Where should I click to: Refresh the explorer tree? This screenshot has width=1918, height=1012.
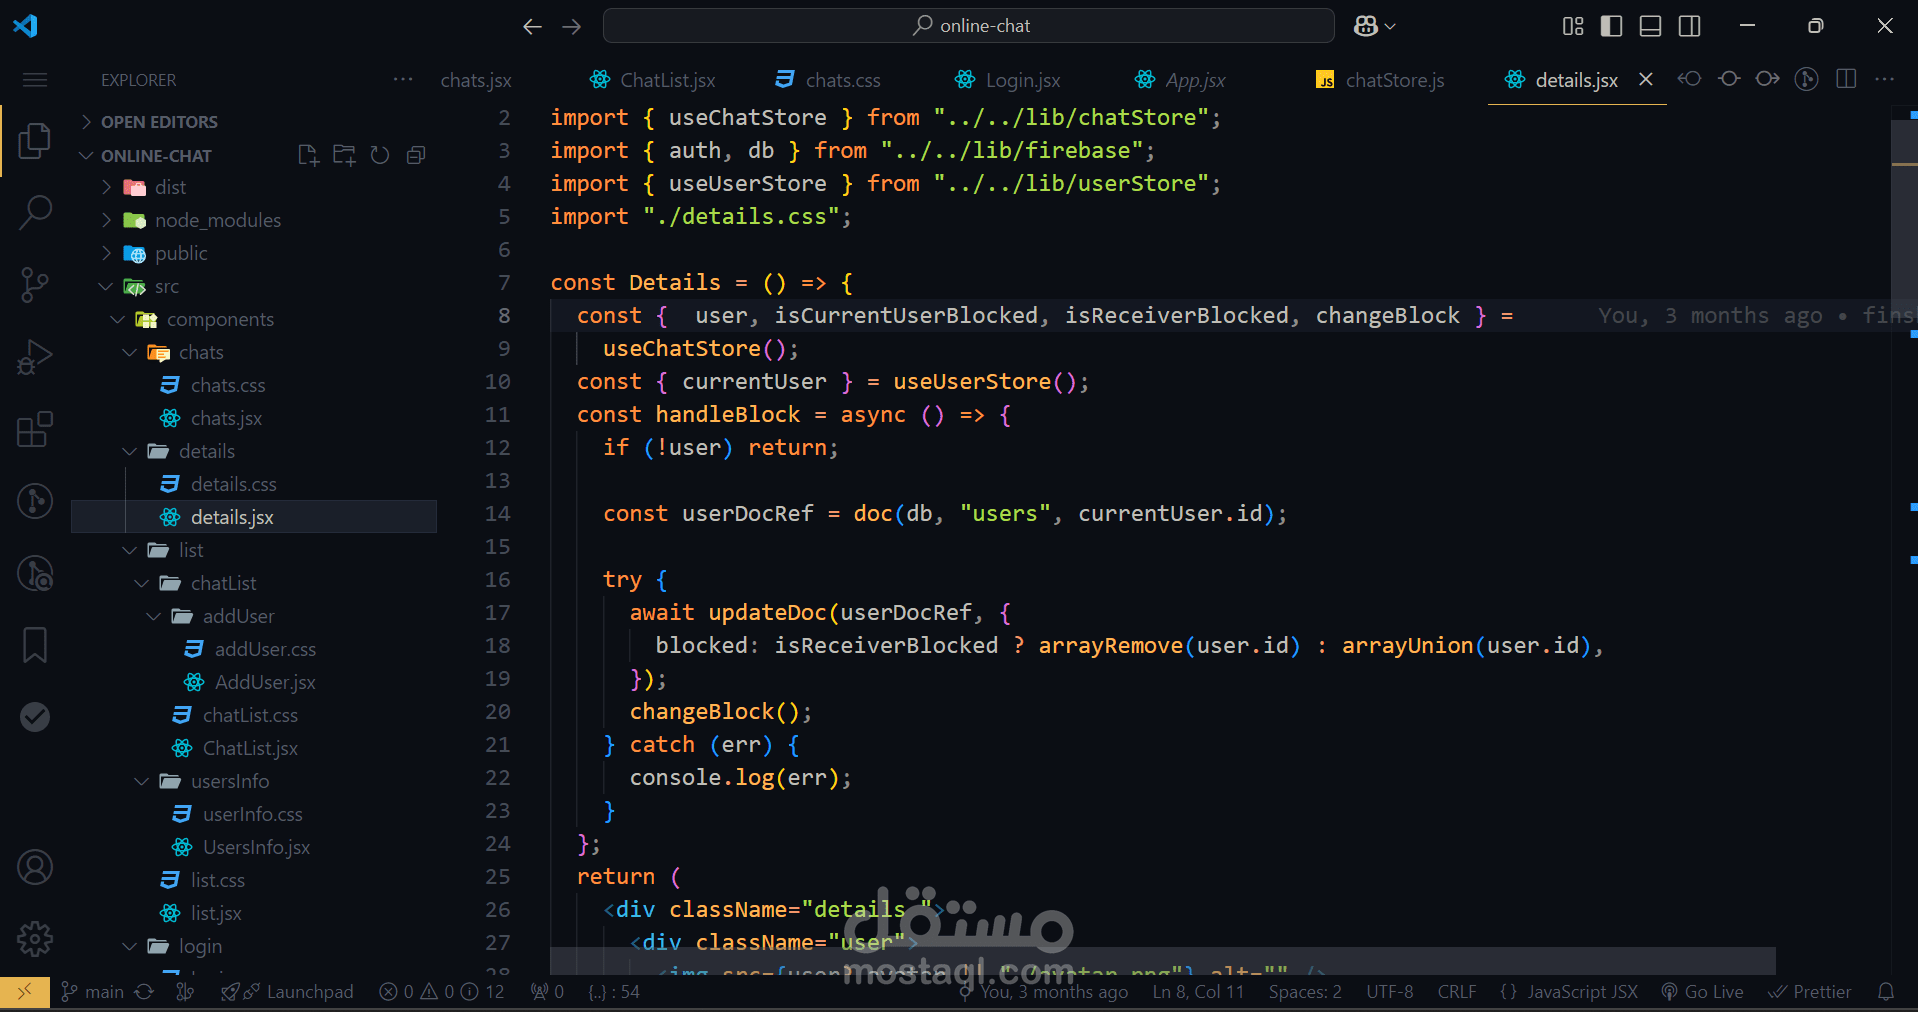(380, 155)
